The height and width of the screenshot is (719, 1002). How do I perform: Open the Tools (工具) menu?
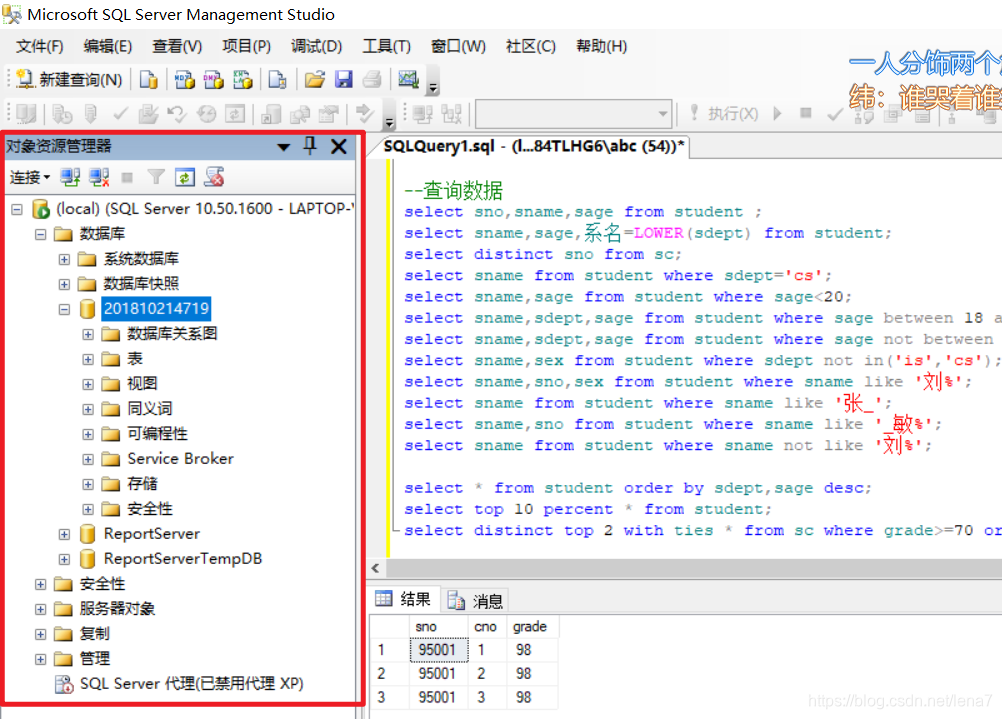[387, 46]
